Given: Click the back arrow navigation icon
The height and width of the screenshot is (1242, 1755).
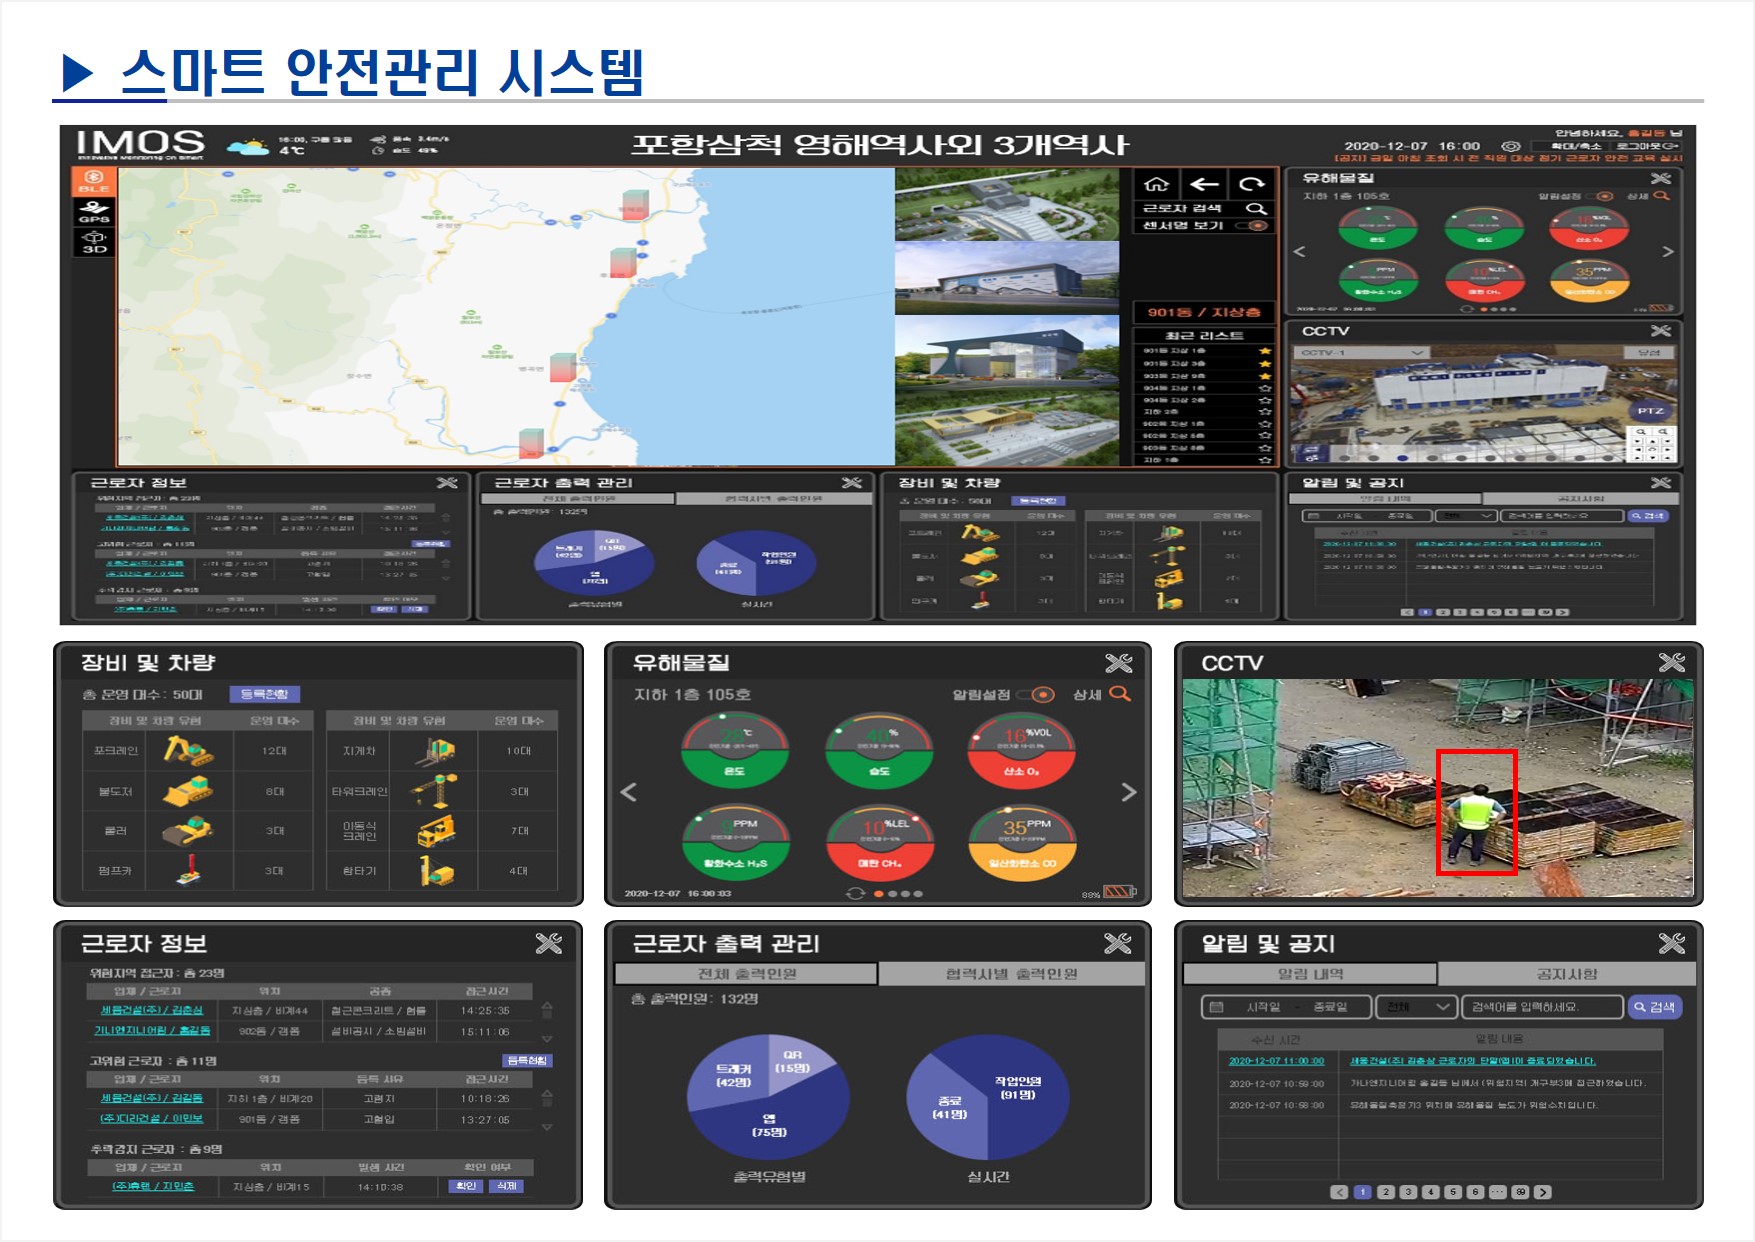Looking at the screenshot, I should (x=1204, y=184).
